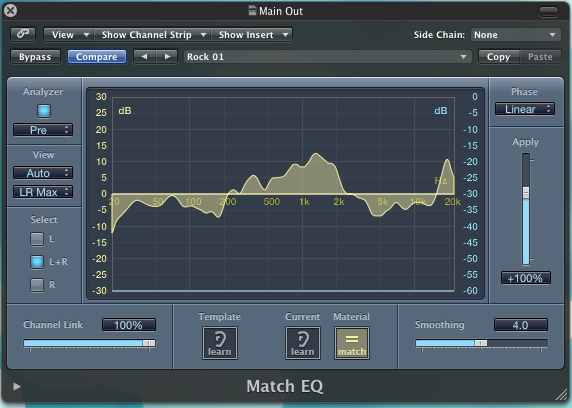This screenshot has height=408, width=572.
Task: Open the Side Chain None dropdown
Action: (515, 35)
